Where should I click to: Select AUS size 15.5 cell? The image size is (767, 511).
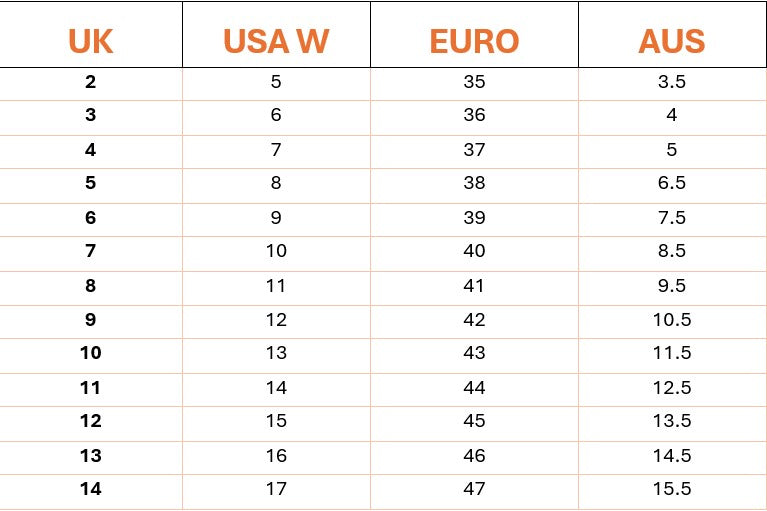(672, 489)
